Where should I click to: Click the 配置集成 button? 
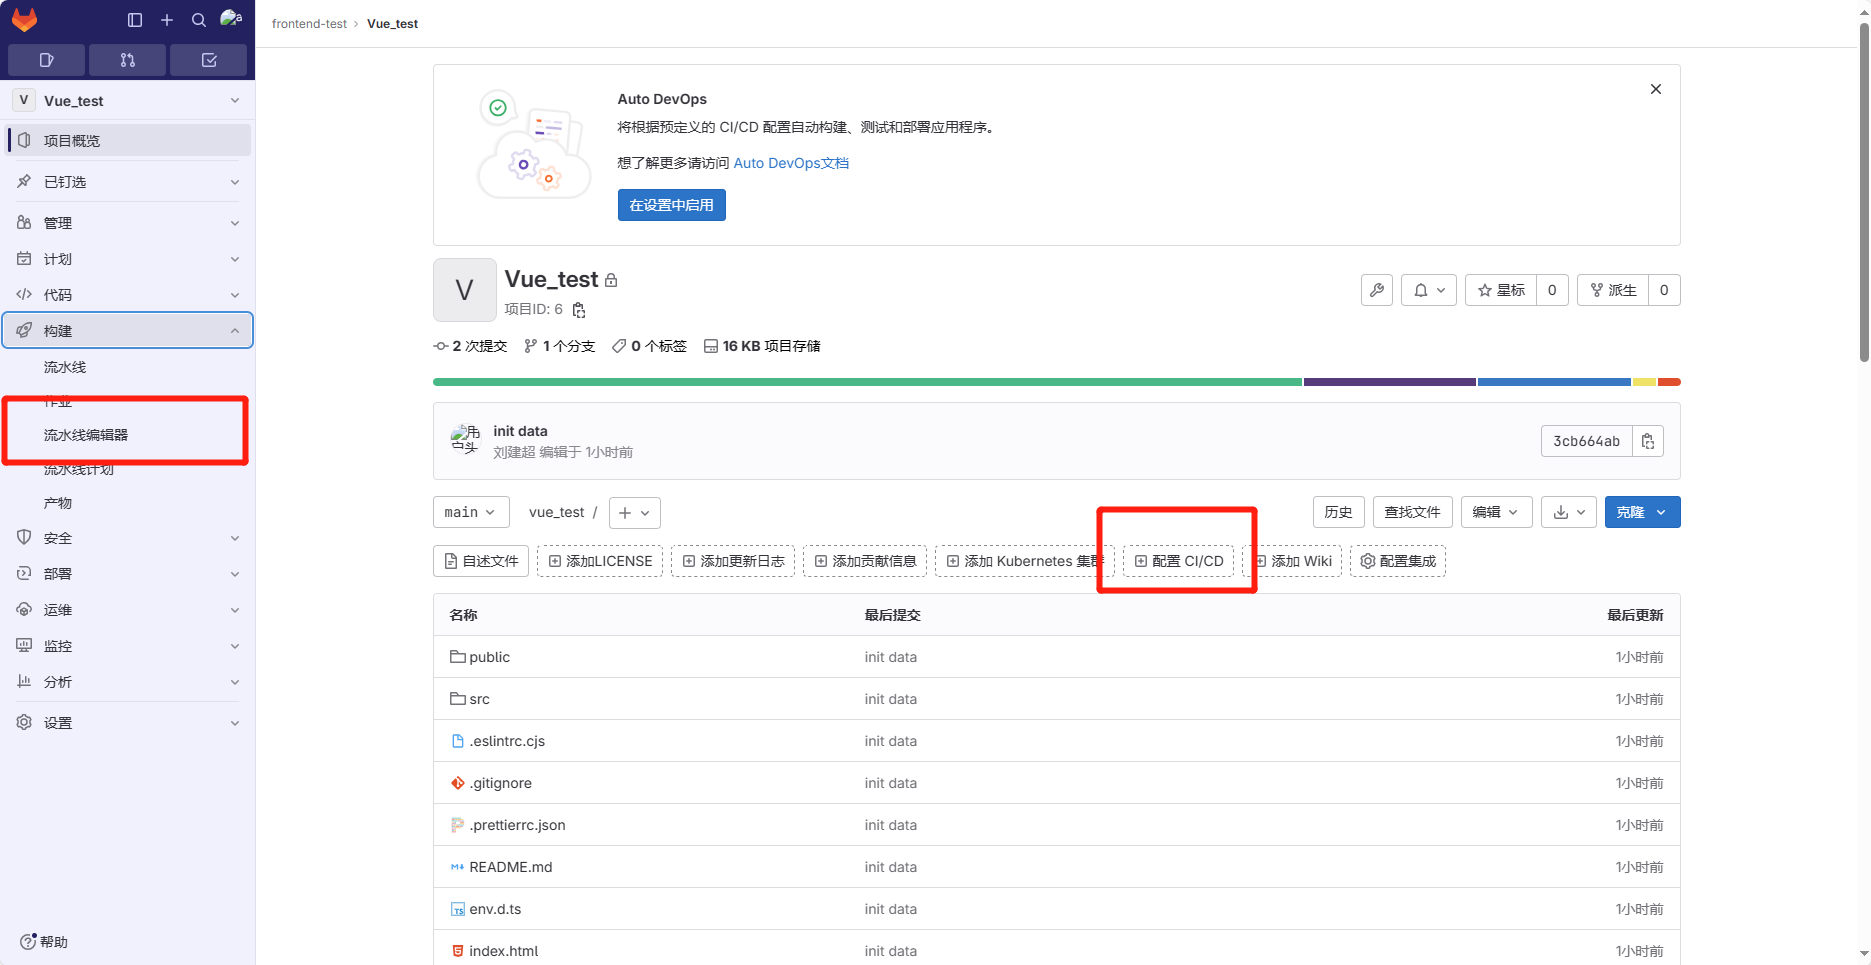click(1398, 561)
